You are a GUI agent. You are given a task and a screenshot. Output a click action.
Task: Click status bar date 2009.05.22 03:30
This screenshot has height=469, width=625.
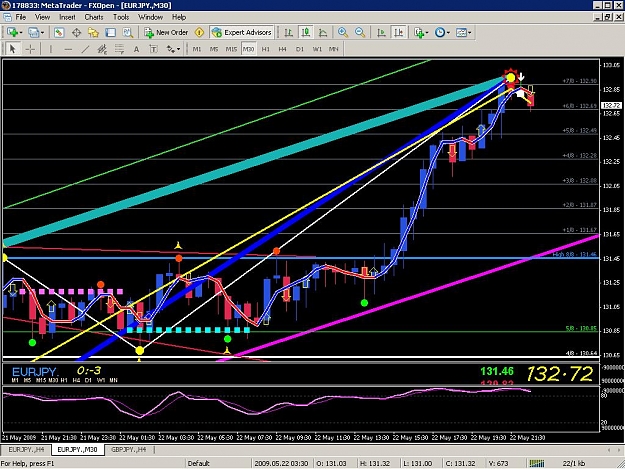281,463
